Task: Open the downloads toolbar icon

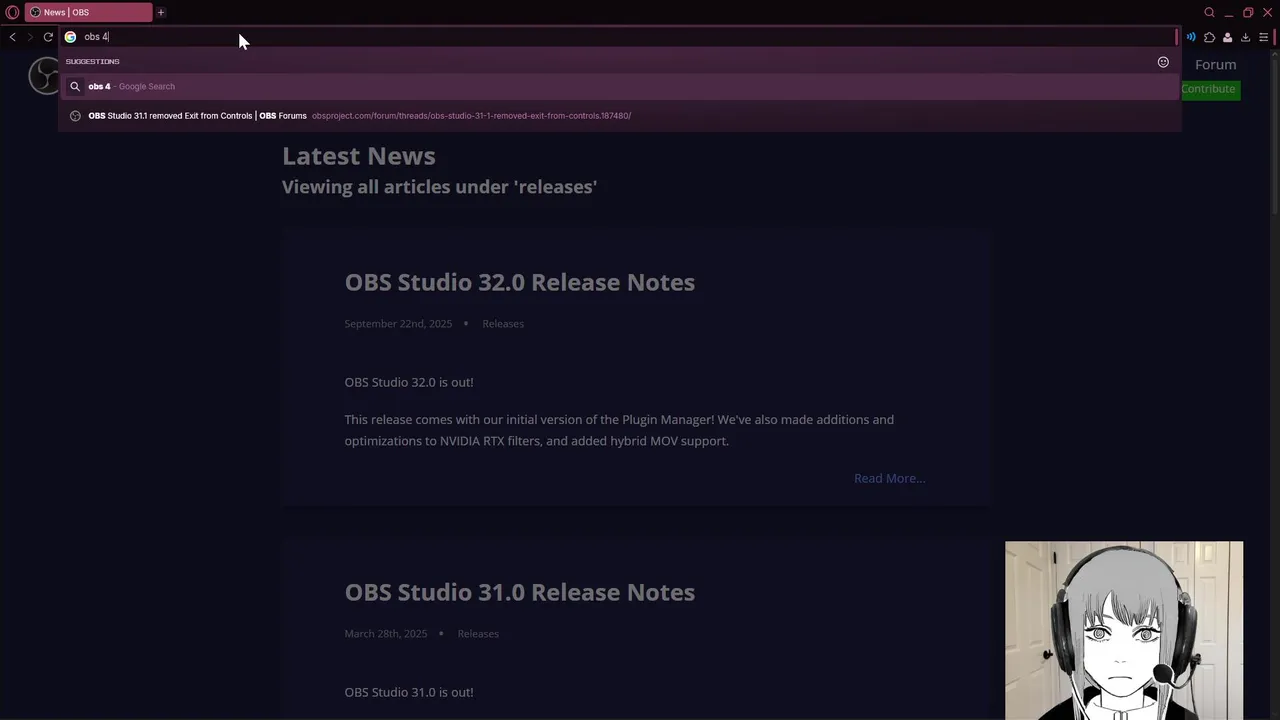Action: (1245, 37)
